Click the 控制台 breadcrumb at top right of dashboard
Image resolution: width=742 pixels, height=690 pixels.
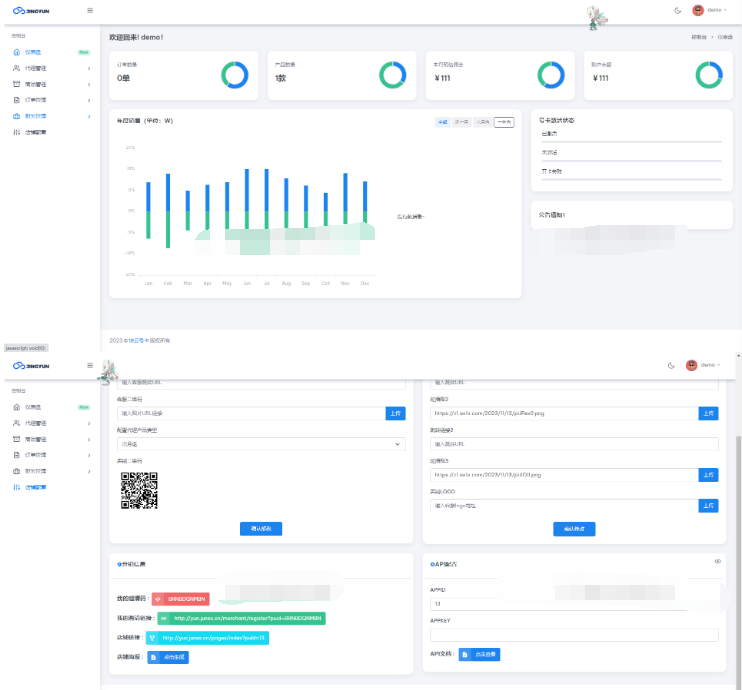click(696, 37)
